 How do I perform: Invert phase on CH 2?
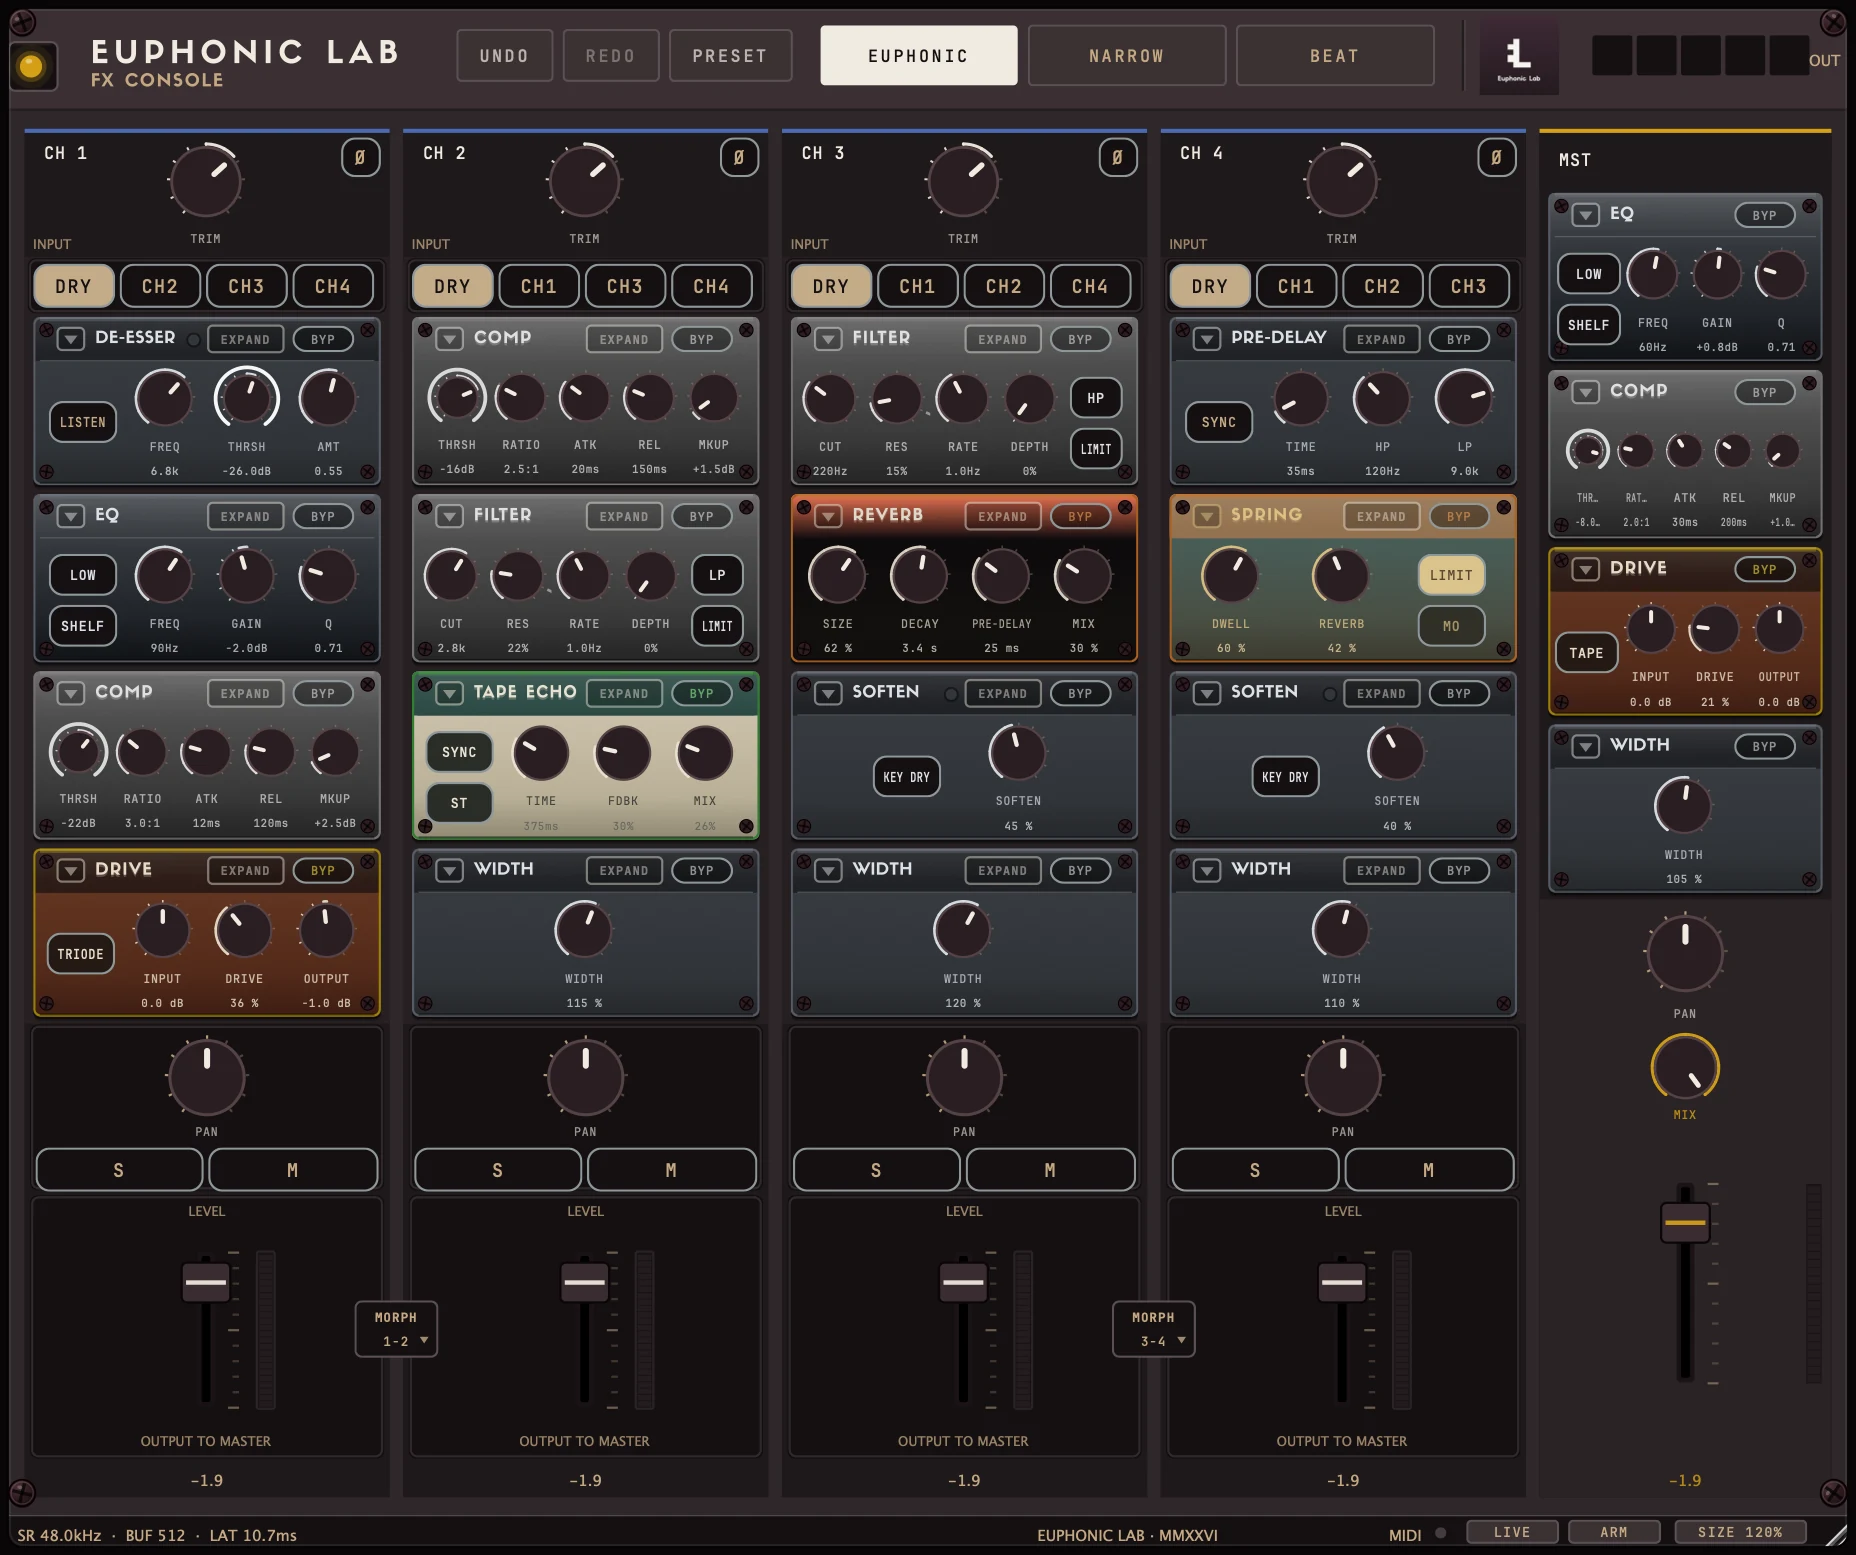point(739,157)
